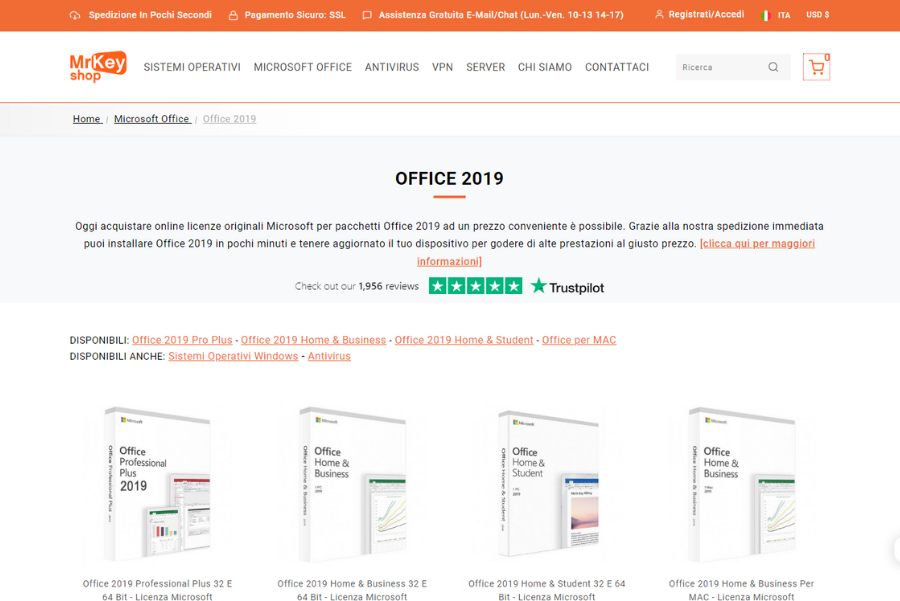Open the MICROSOFT OFFICE menu
900x601 pixels.
tap(304, 67)
